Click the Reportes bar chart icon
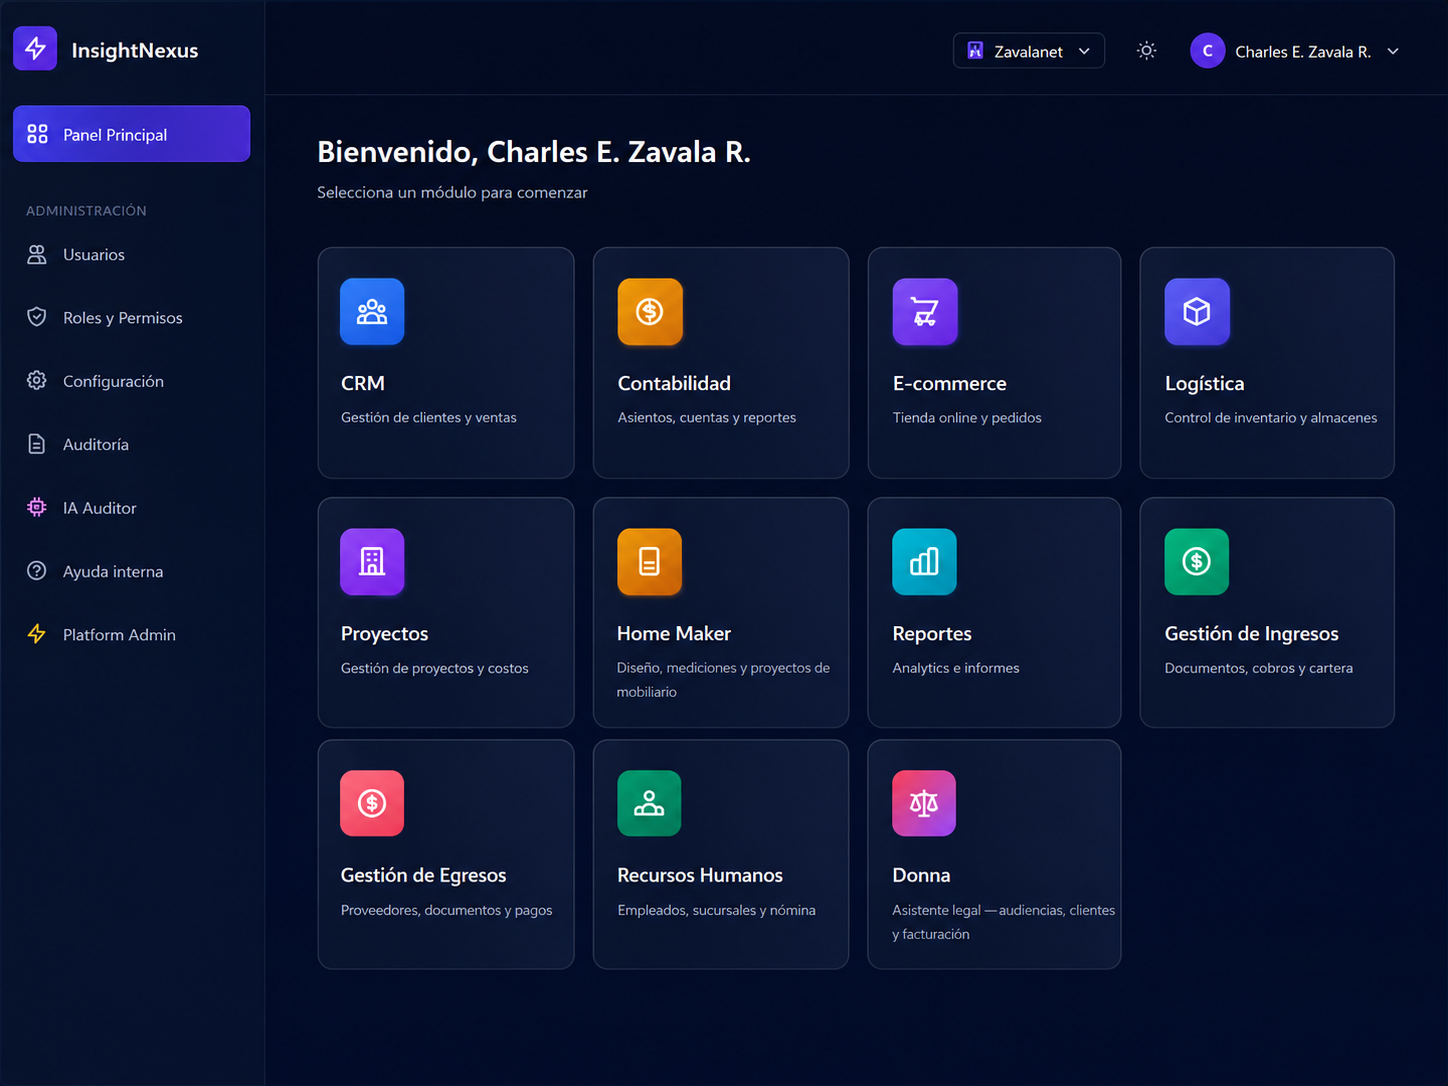The width and height of the screenshot is (1448, 1086). point(924,562)
